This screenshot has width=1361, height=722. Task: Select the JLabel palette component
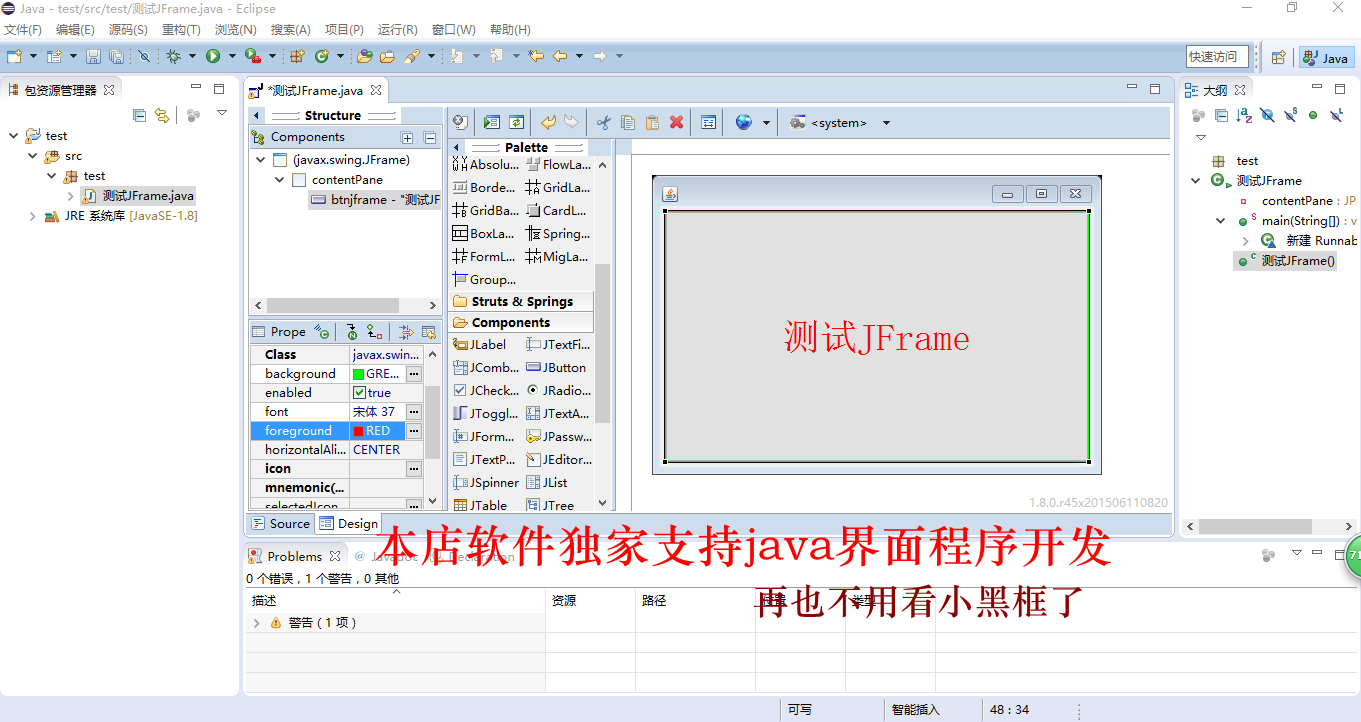point(481,344)
